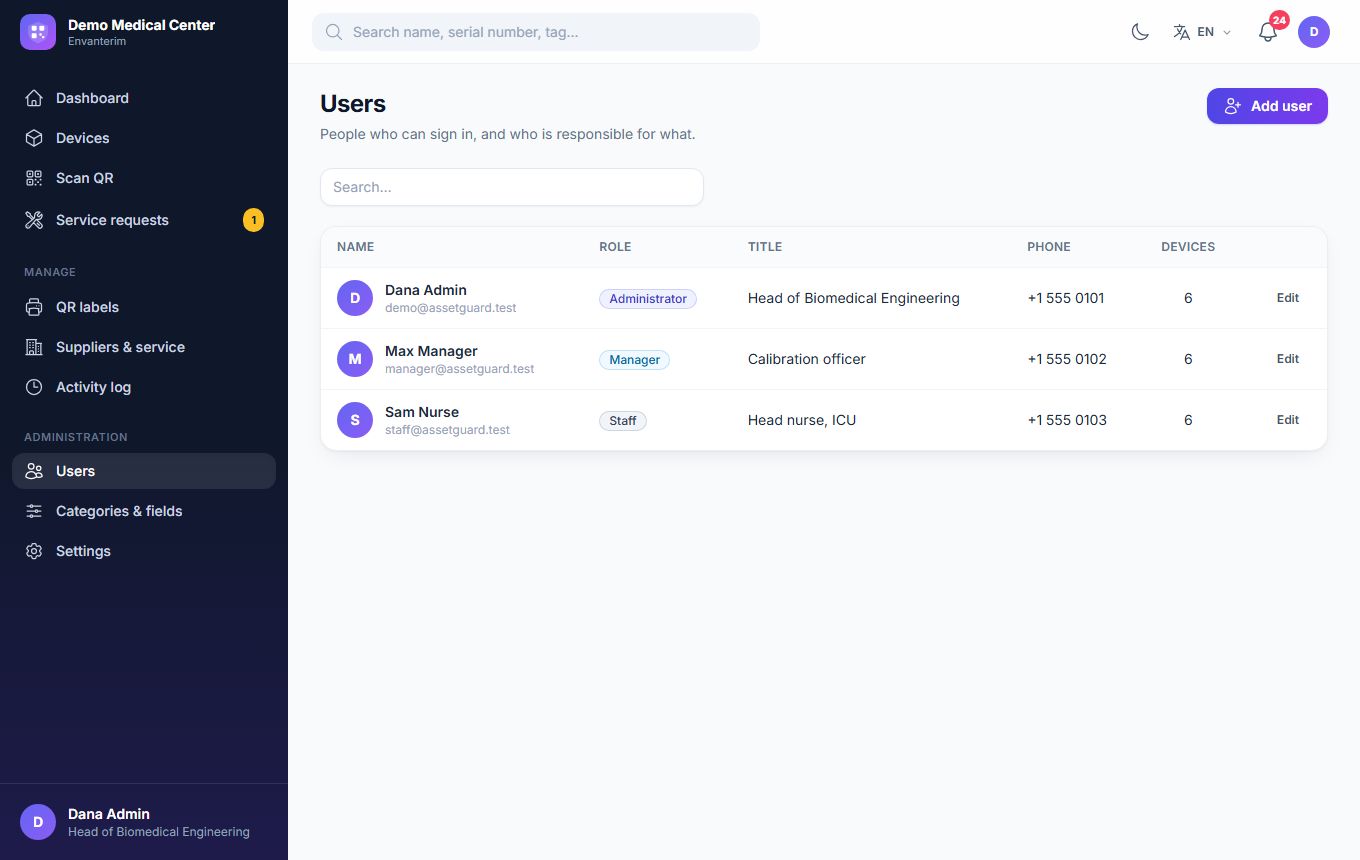
Task: Open the Dashboard menu item
Action: 144,98
